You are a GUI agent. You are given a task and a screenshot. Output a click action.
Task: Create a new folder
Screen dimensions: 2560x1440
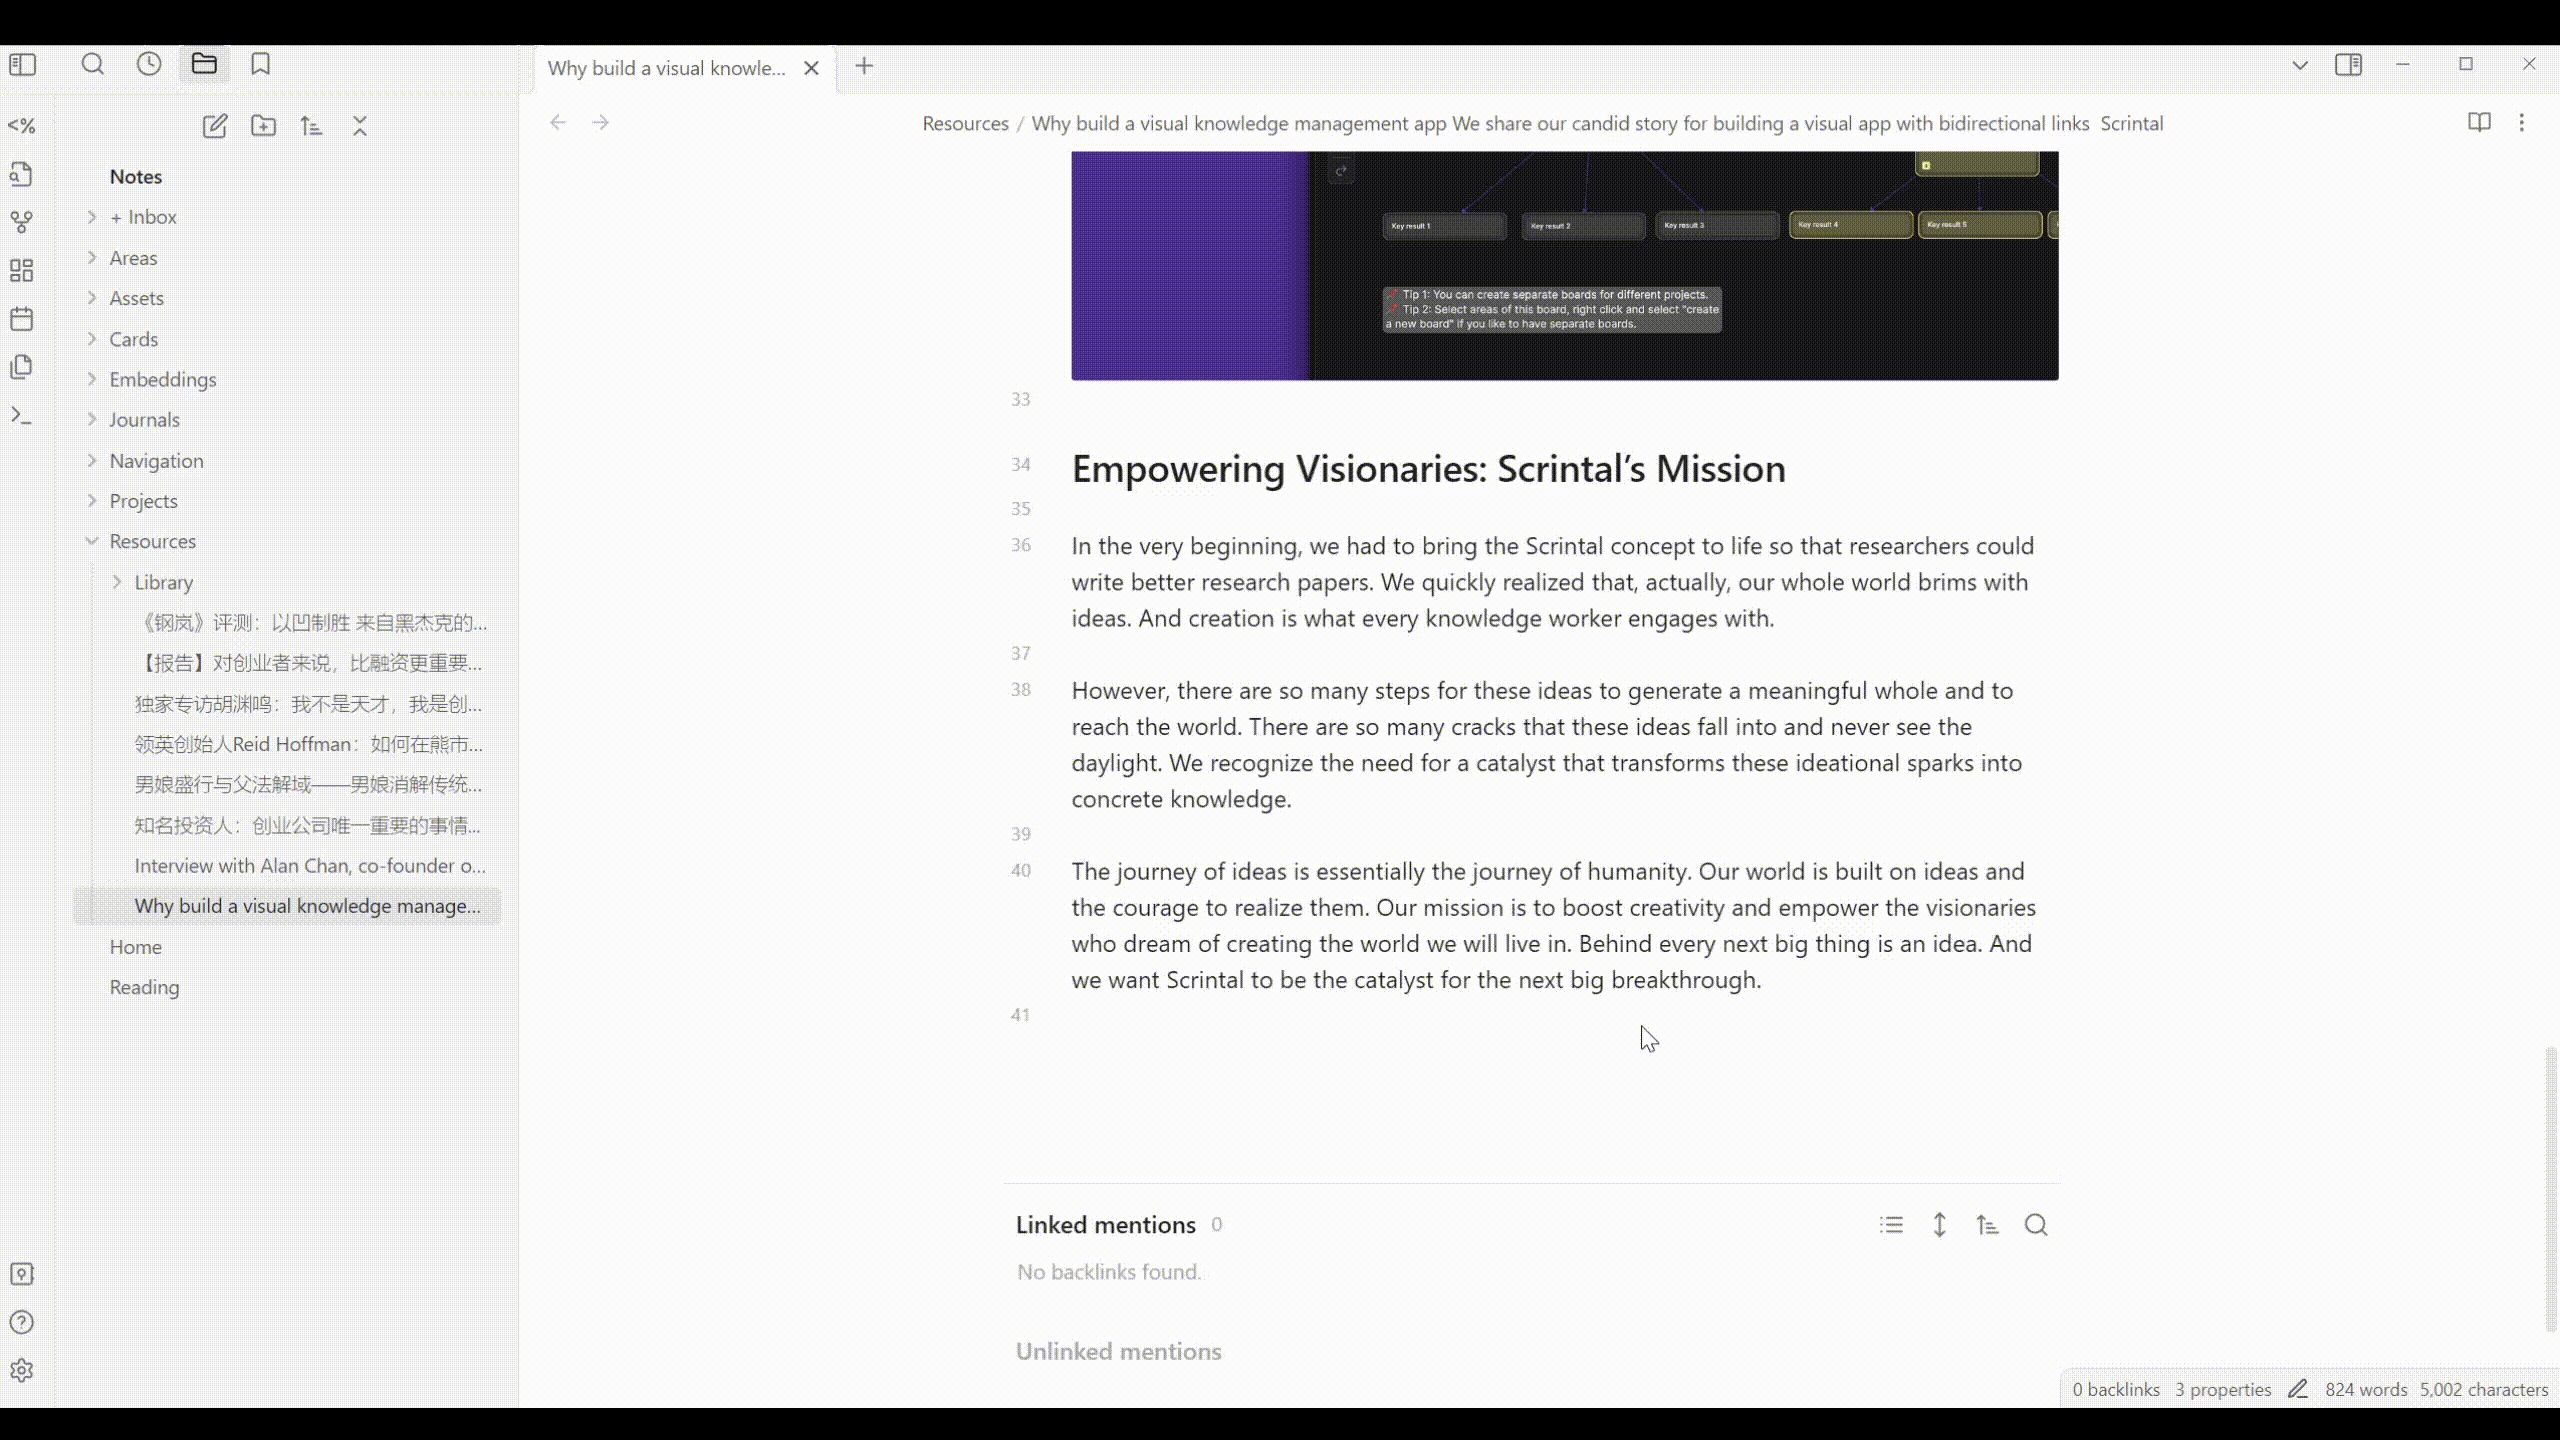tap(264, 126)
